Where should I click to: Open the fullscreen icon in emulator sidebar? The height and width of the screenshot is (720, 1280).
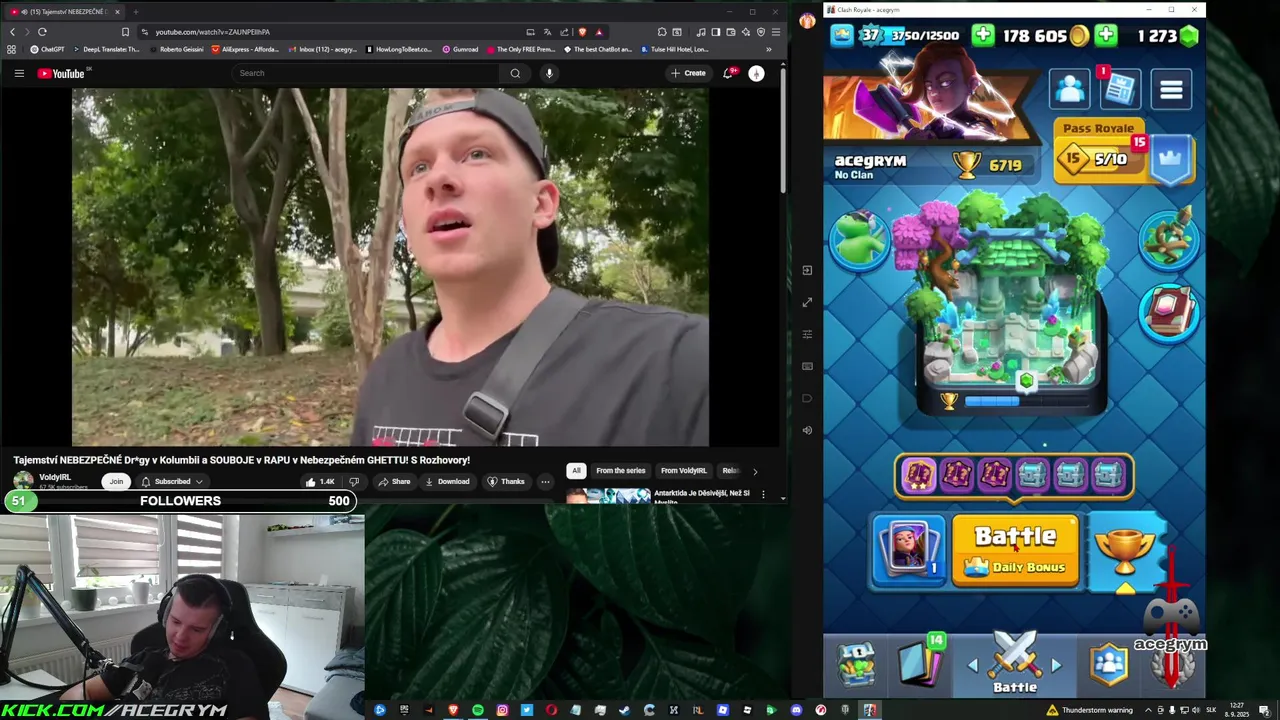(x=807, y=302)
